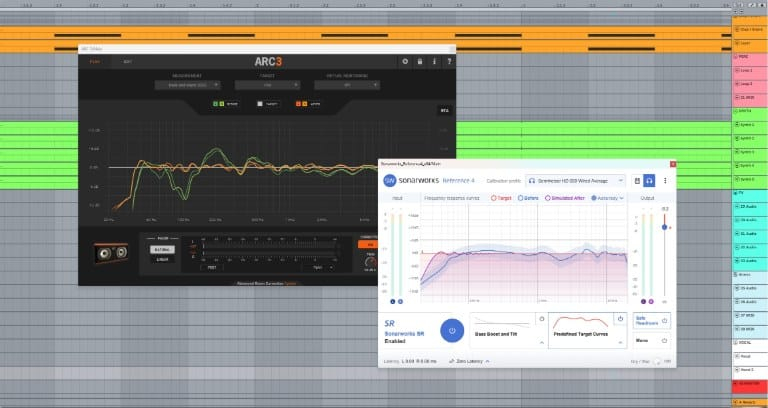Open Zero Latency dropdown in Sonarworks
The height and width of the screenshot is (408, 768).
pyautogui.click(x=469, y=361)
